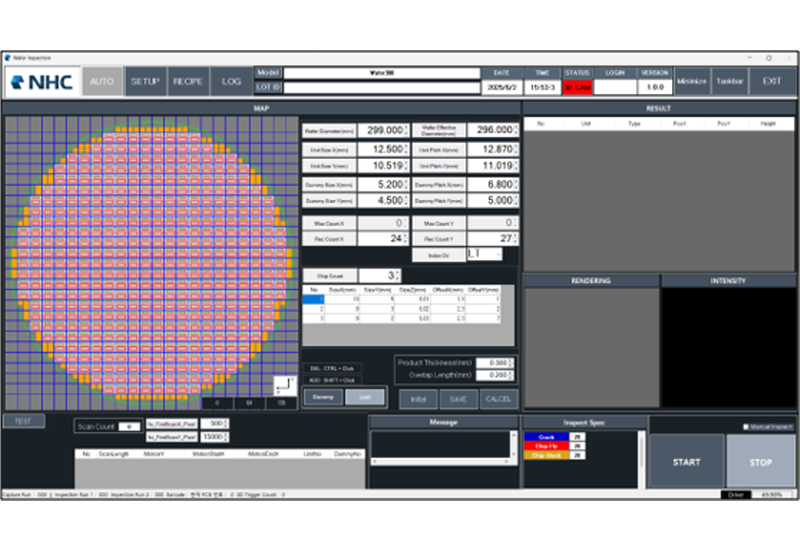Adjust the Wafer Diameter stepper arrows
Viewport: 800px width, 550px height.
click(x=408, y=130)
